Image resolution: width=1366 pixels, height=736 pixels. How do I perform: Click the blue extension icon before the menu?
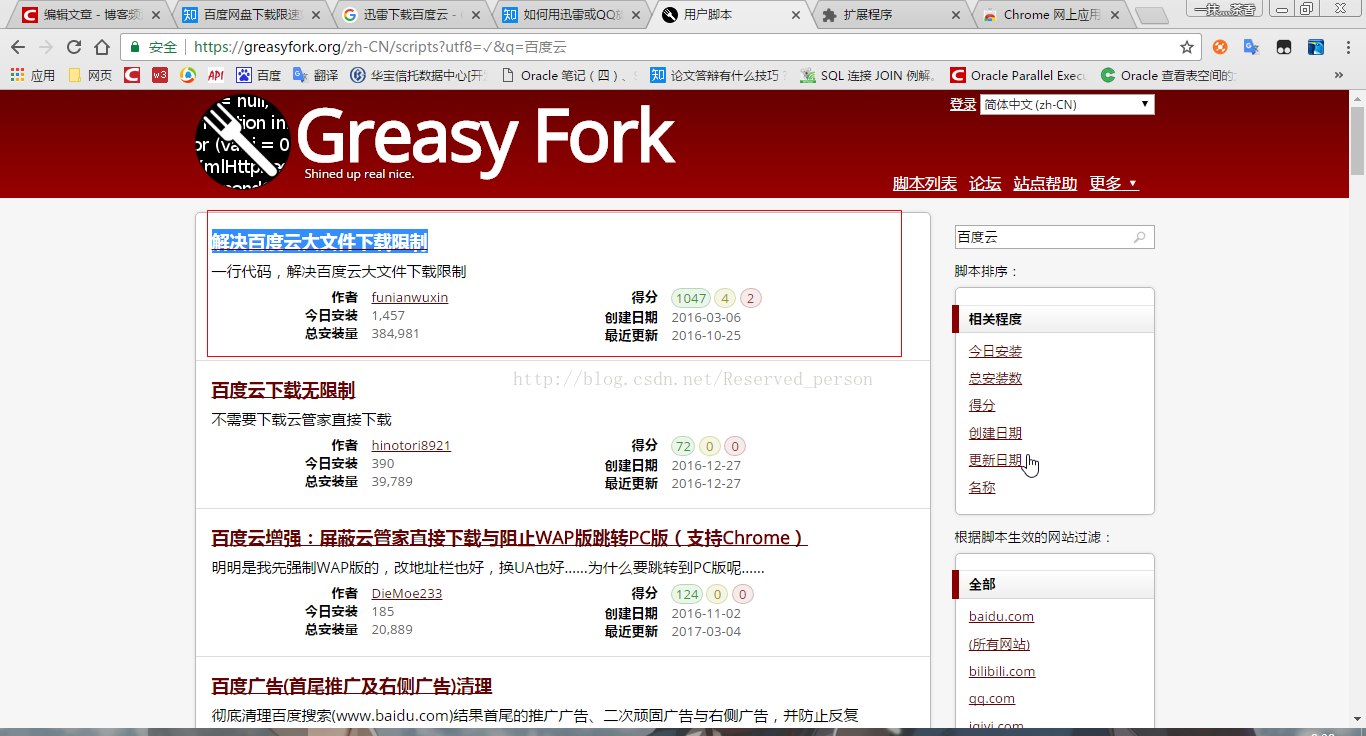pos(1316,47)
